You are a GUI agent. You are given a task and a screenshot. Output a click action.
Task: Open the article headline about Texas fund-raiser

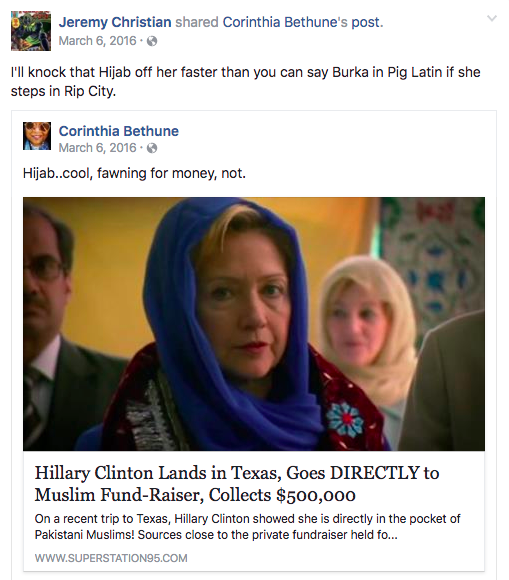point(237,483)
